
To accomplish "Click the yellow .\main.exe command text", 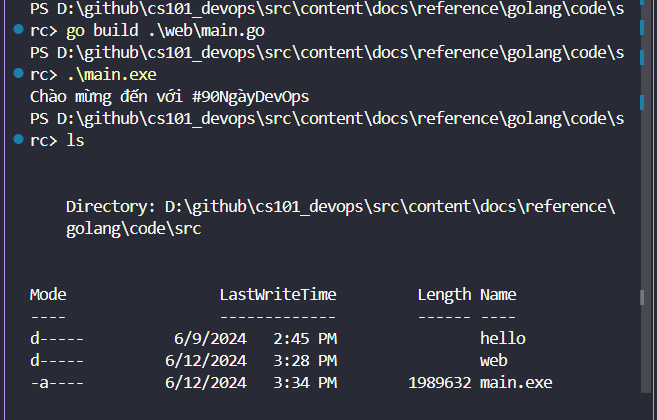I will coord(111,75).
